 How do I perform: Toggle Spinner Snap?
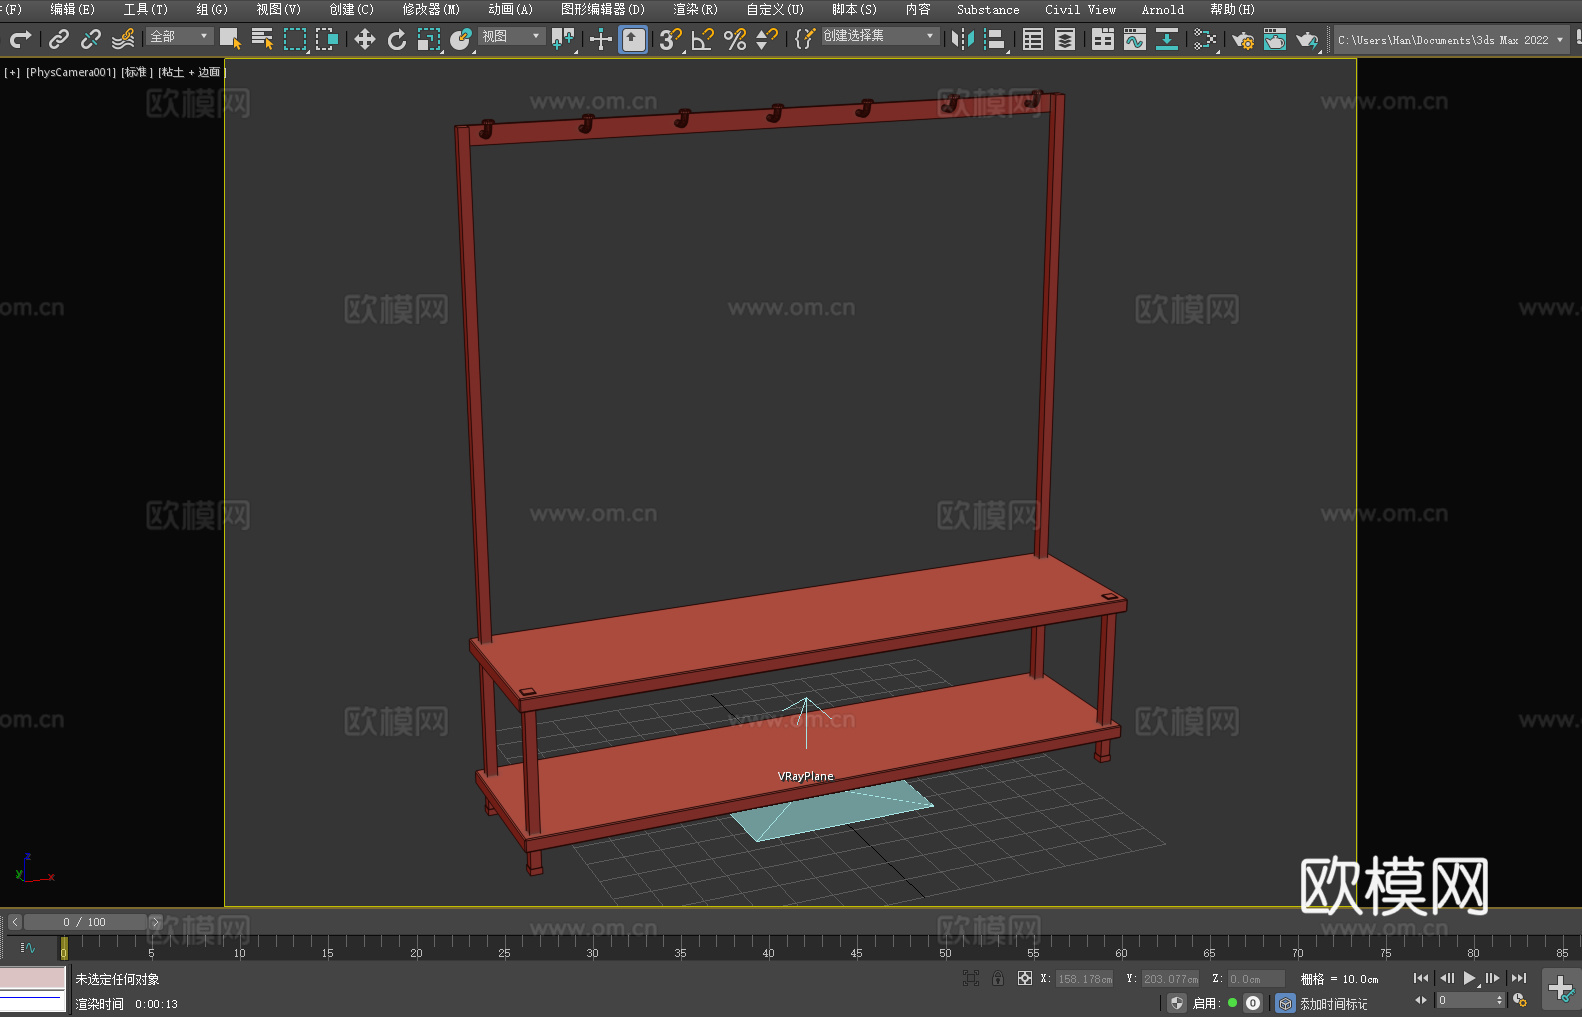click(x=767, y=39)
